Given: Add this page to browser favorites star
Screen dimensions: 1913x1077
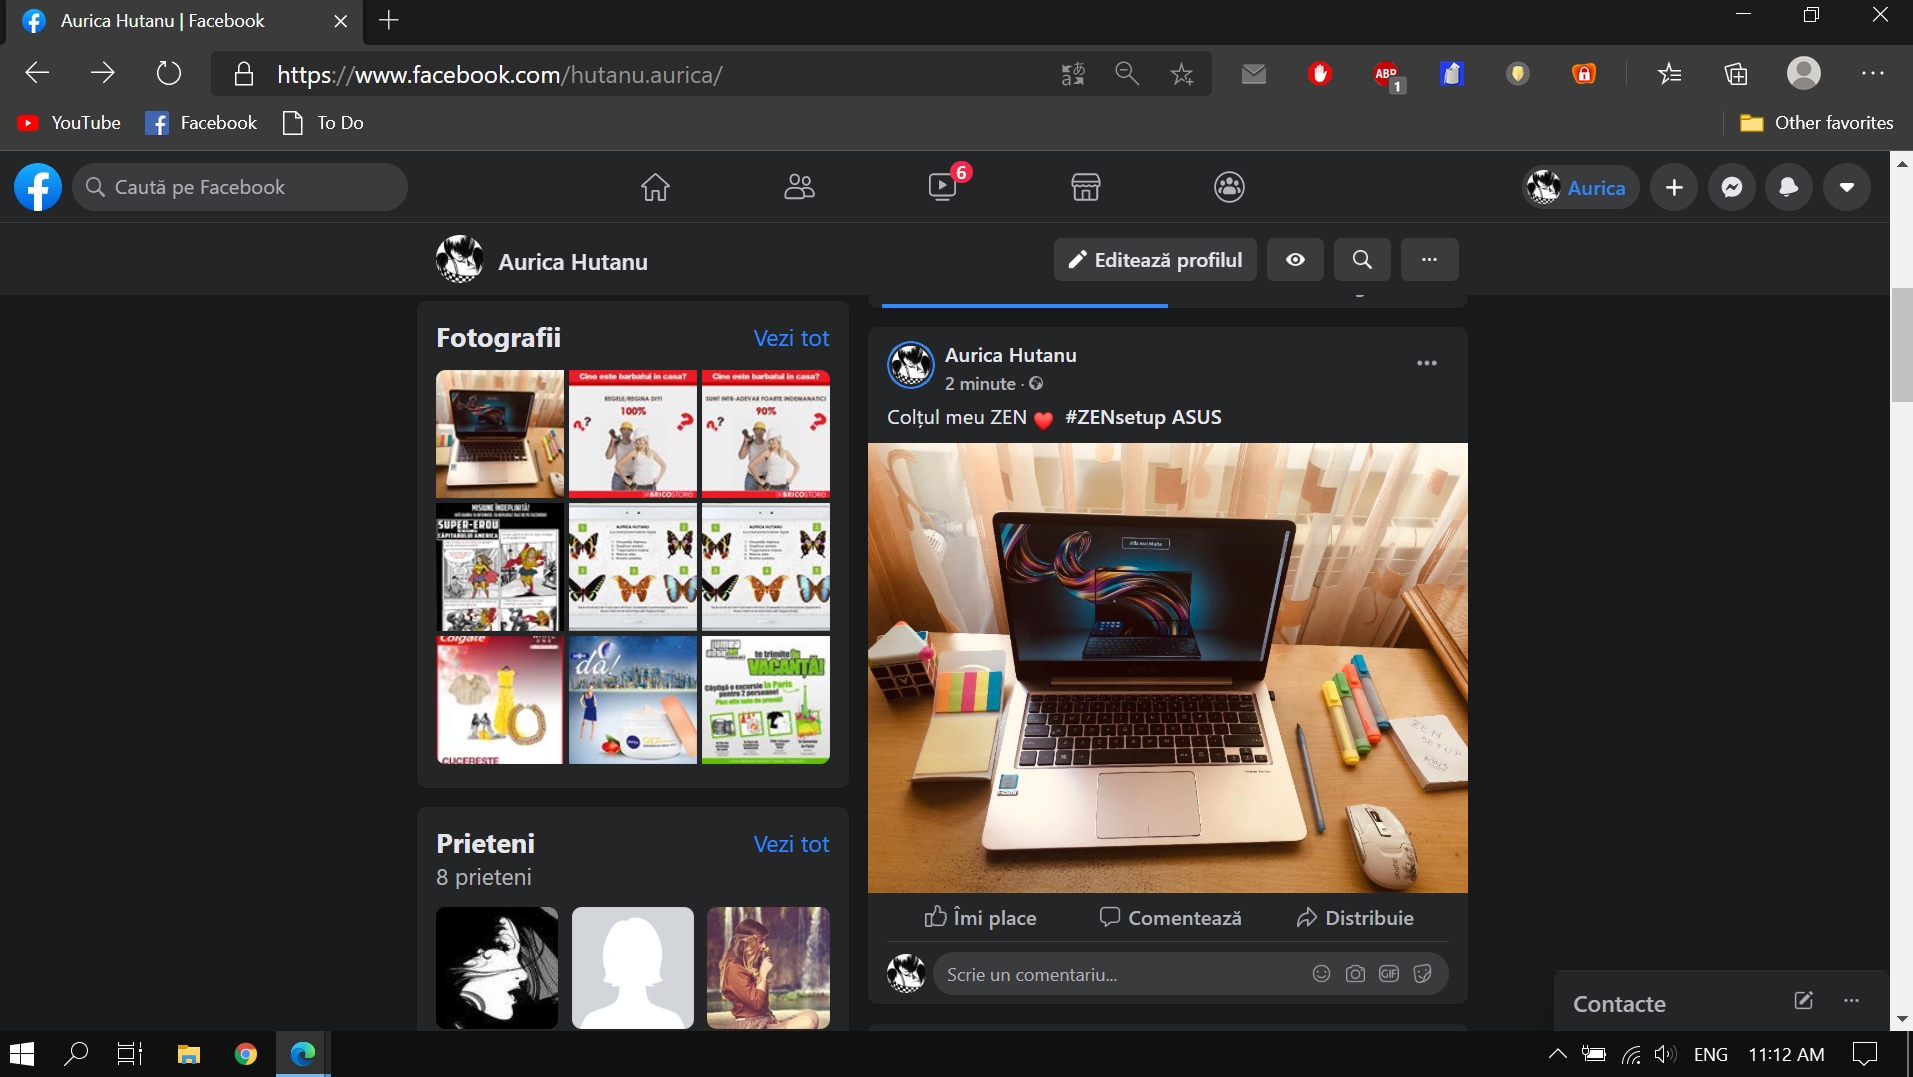Looking at the screenshot, I should pyautogui.click(x=1182, y=74).
